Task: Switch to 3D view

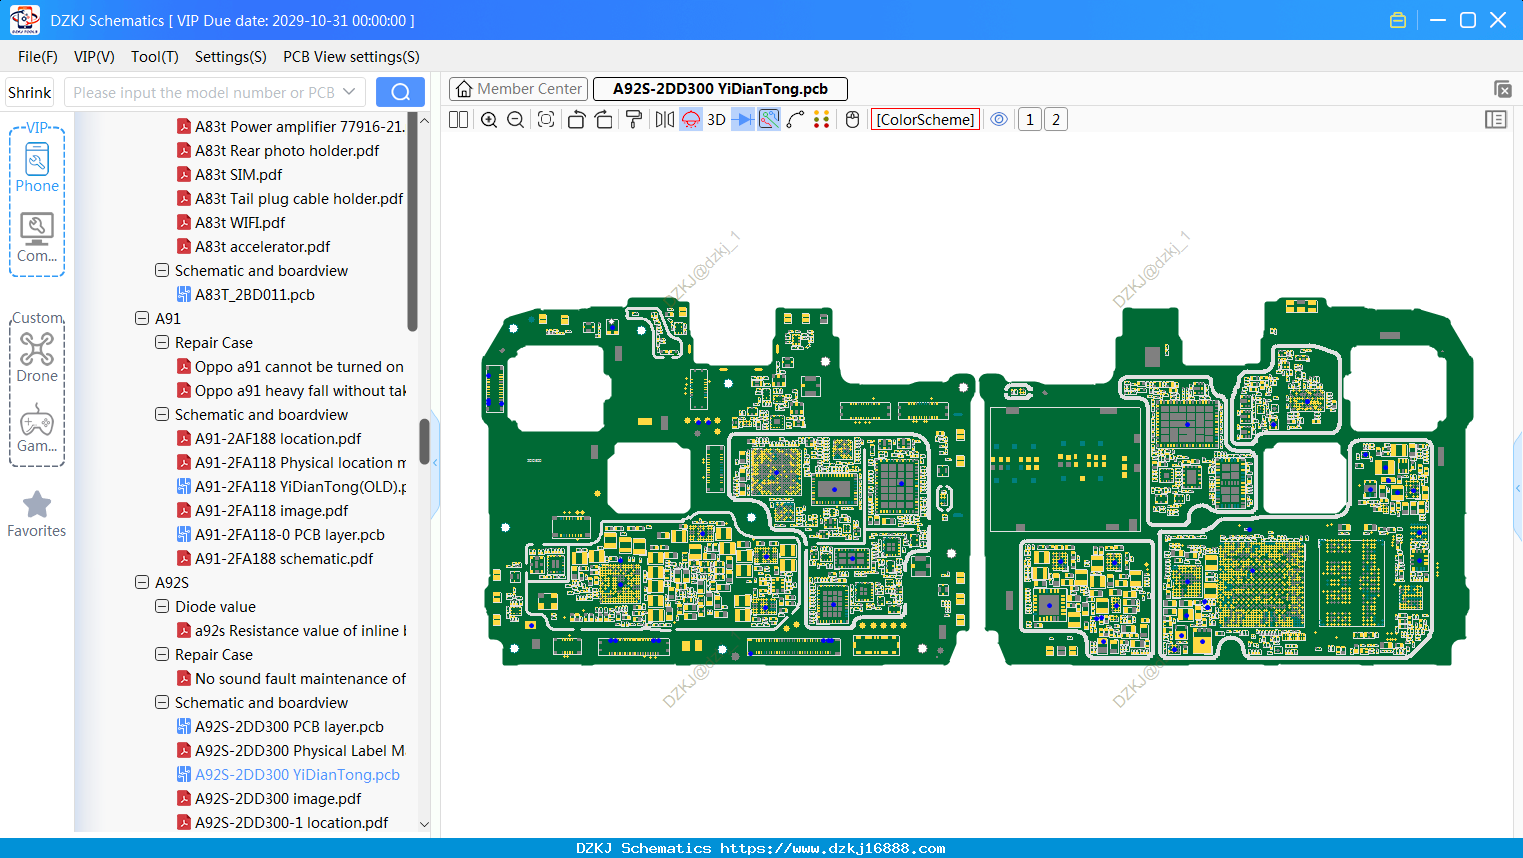Action: click(716, 120)
